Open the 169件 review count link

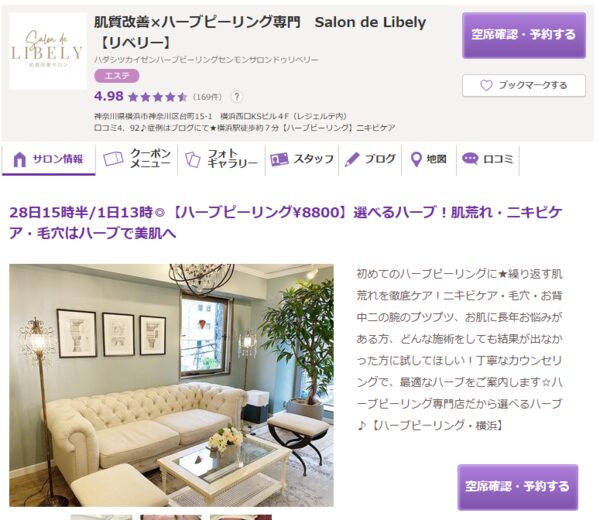(207, 97)
